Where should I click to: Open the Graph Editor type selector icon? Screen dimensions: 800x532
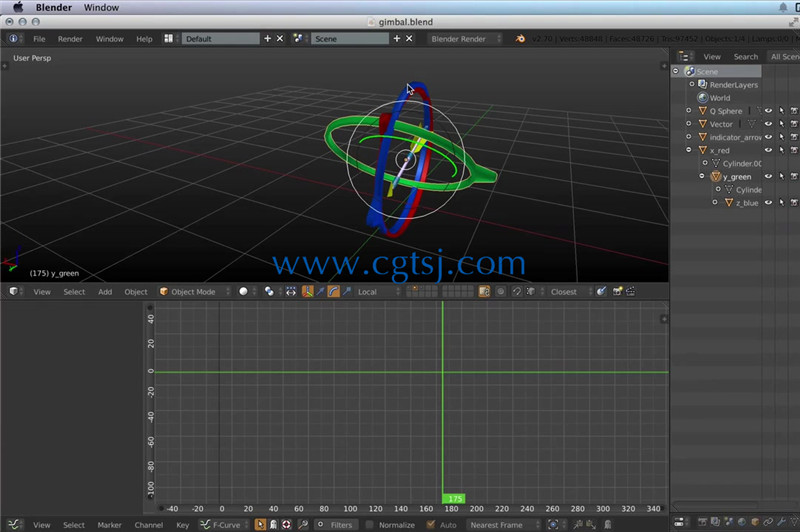coord(13,524)
